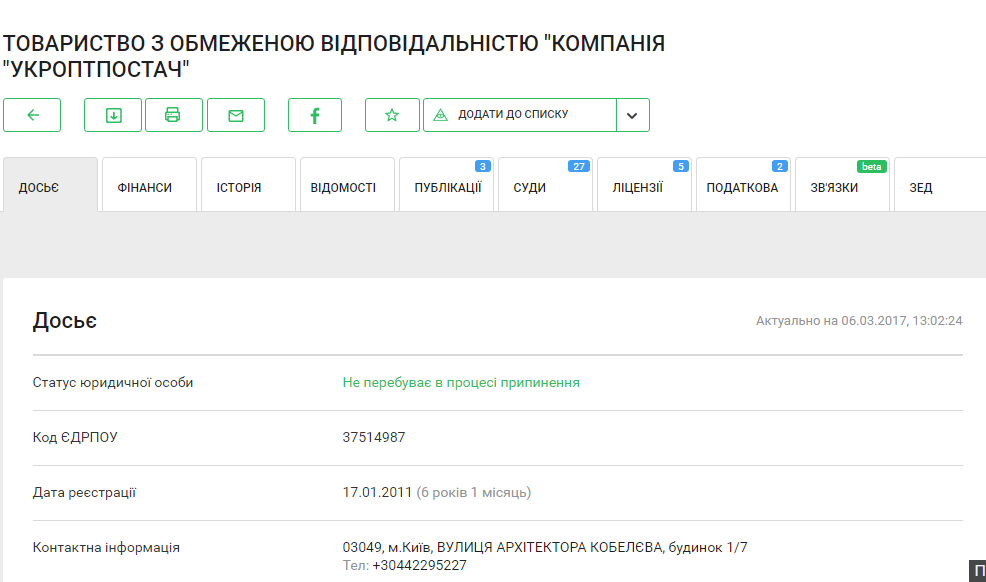This screenshot has width=986, height=582.
Task: Open the Досьє tab
Action: point(50,187)
